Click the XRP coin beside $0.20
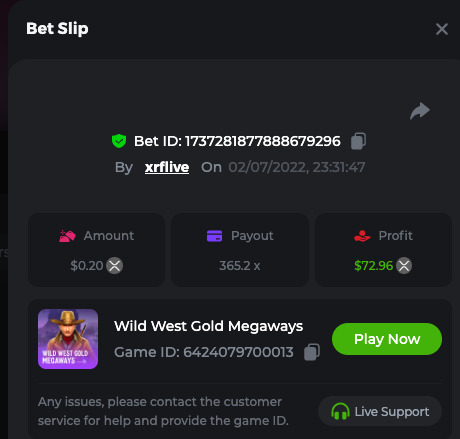The width and height of the screenshot is (460, 439). (114, 266)
